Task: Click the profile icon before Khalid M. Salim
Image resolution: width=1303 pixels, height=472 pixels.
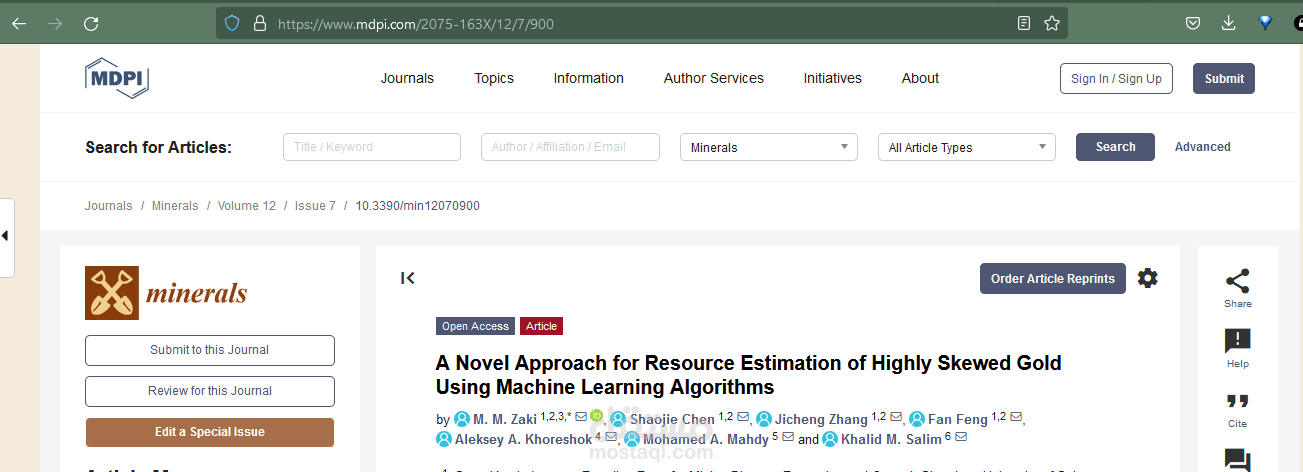Action: (830, 439)
